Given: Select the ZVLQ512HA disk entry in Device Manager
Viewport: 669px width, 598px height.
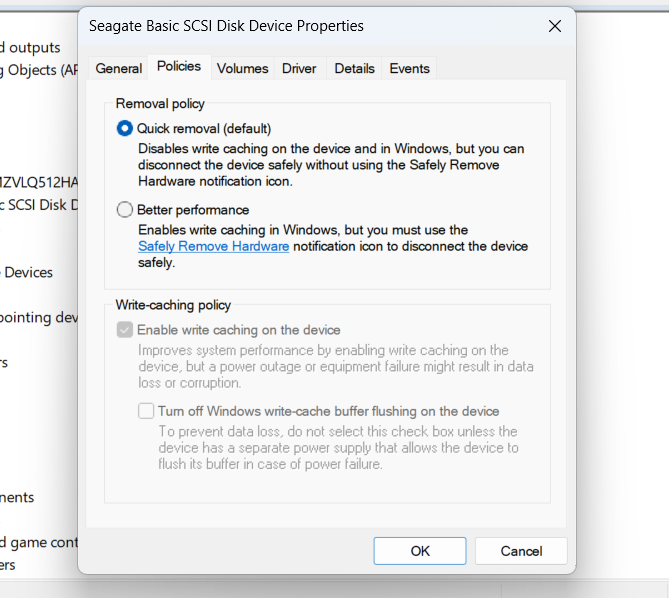Looking at the screenshot, I should [39, 183].
